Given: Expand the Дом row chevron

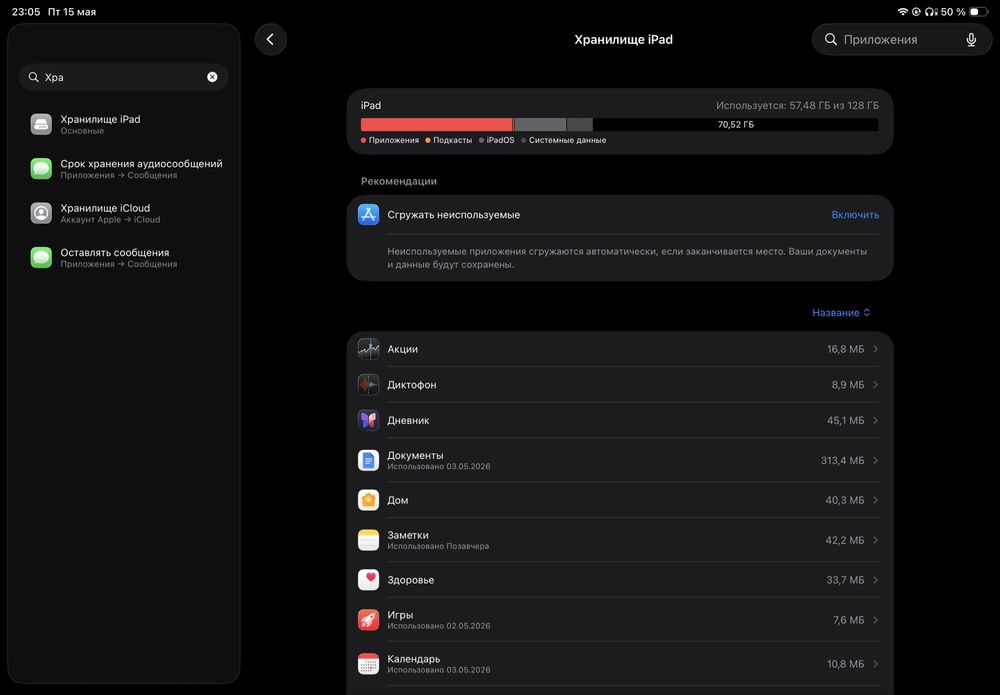Looking at the screenshot, I should (876, 500).
